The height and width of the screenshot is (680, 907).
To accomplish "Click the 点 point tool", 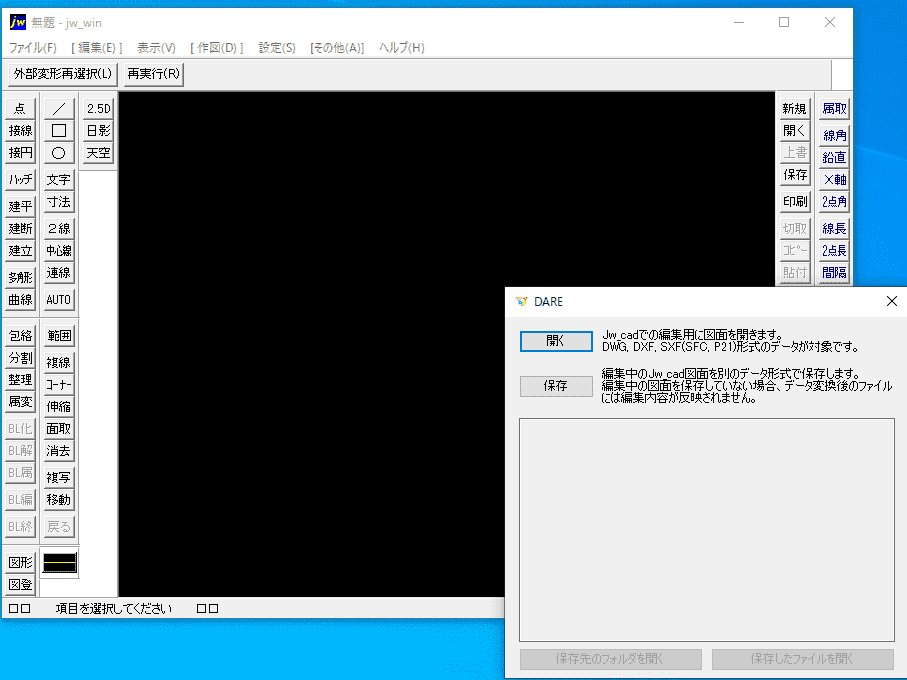I will [20, 108].
